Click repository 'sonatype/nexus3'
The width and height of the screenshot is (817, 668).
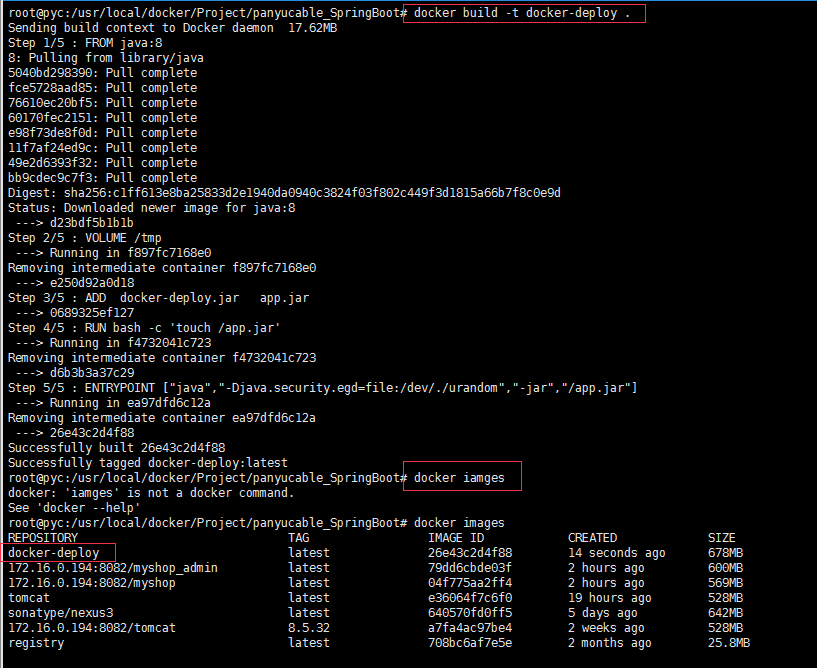[60, 613]
